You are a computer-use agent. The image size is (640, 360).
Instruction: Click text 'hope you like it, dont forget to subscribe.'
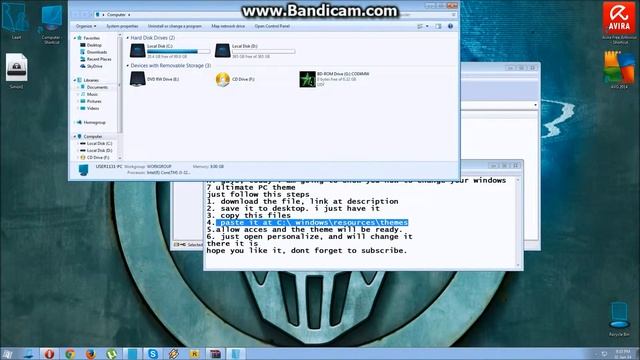(x=307, y=251)
